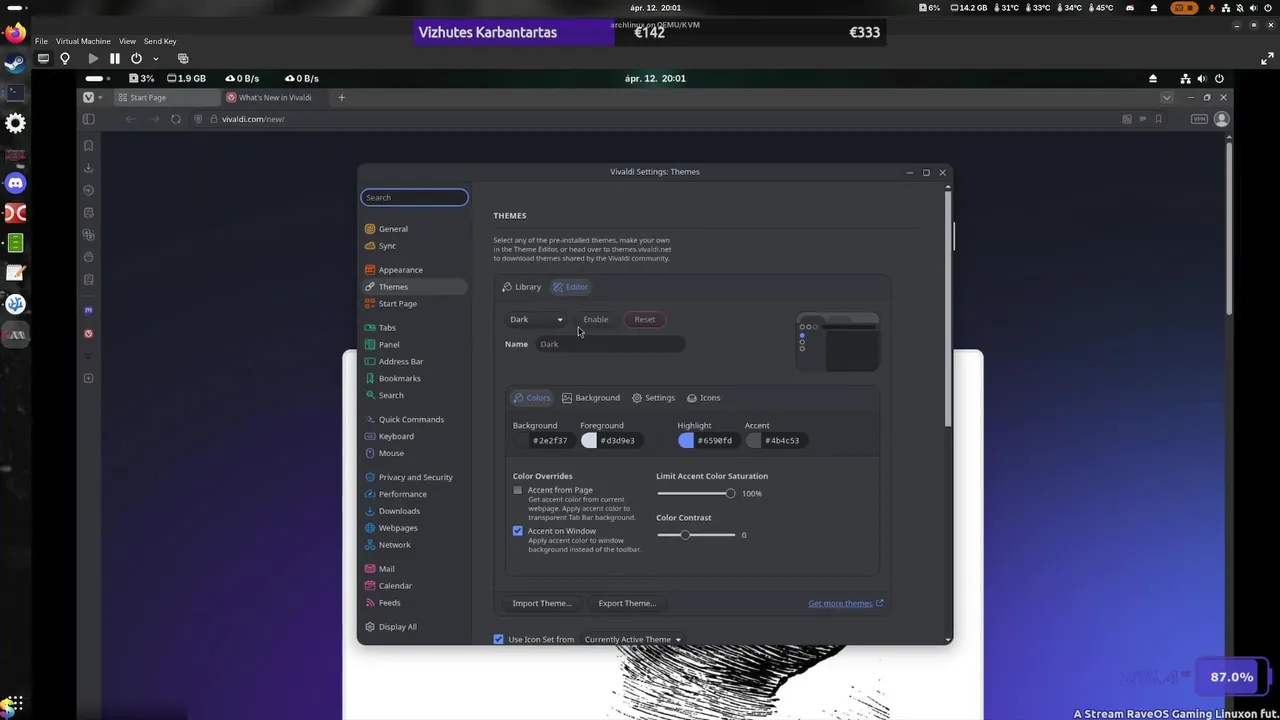Open the Foreground color swatch
The image size is (1280, 720).
pyautogui.click(x=589, y=440)
